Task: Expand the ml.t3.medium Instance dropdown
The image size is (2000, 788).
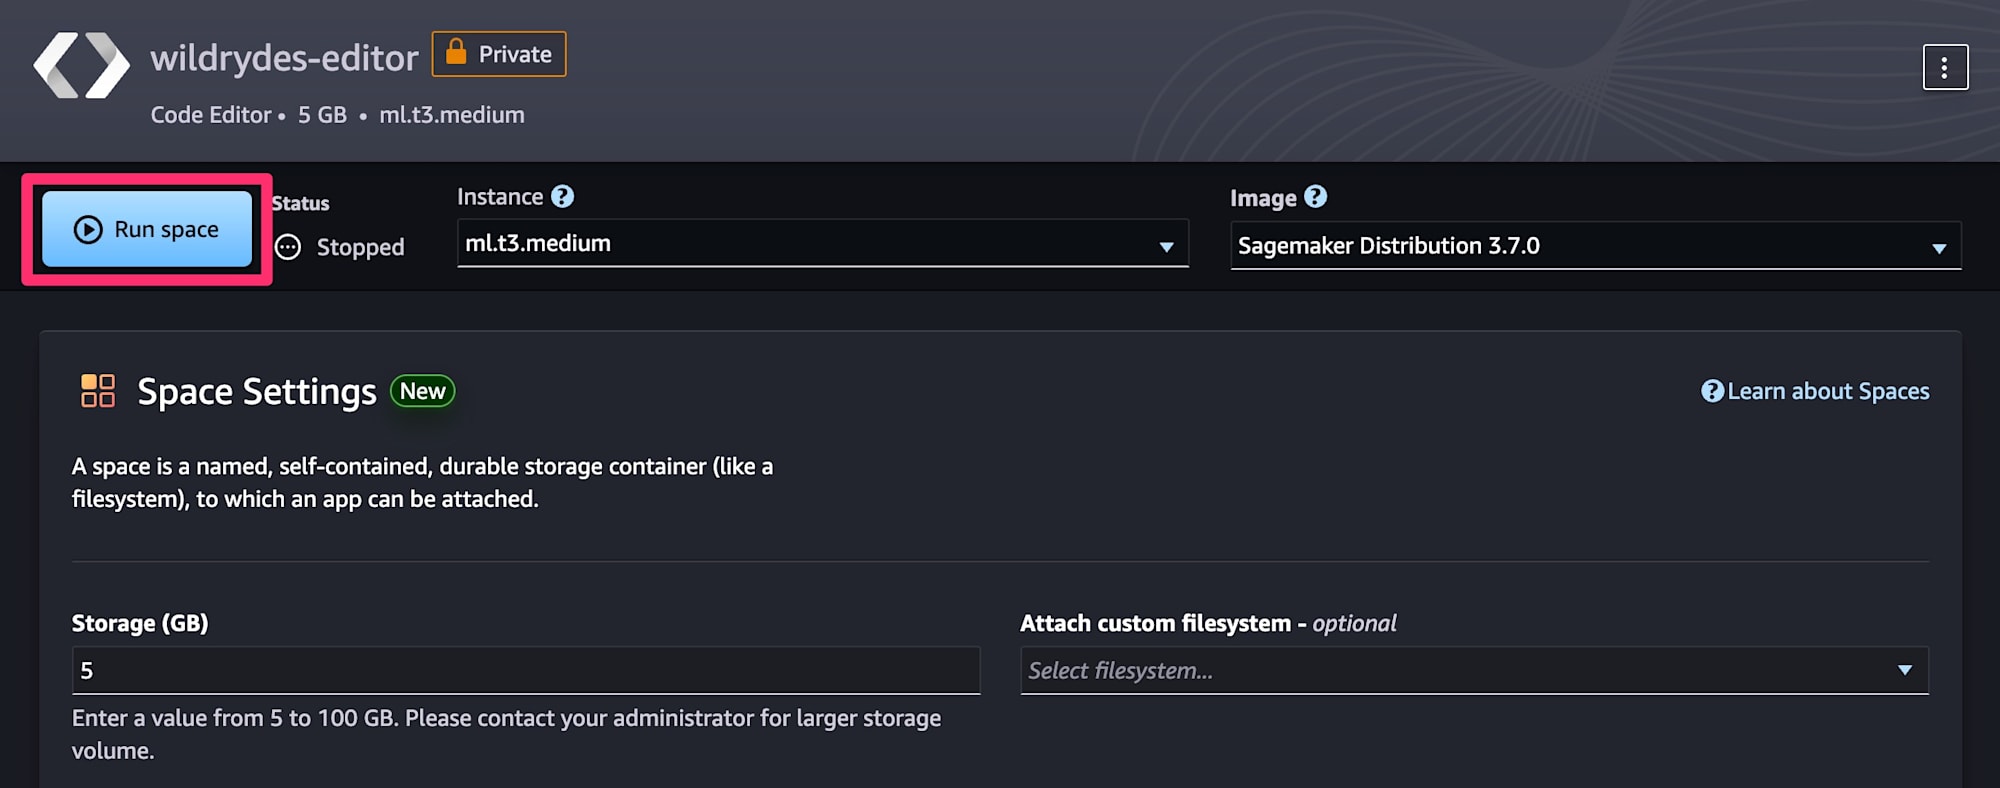Action: 820,244
